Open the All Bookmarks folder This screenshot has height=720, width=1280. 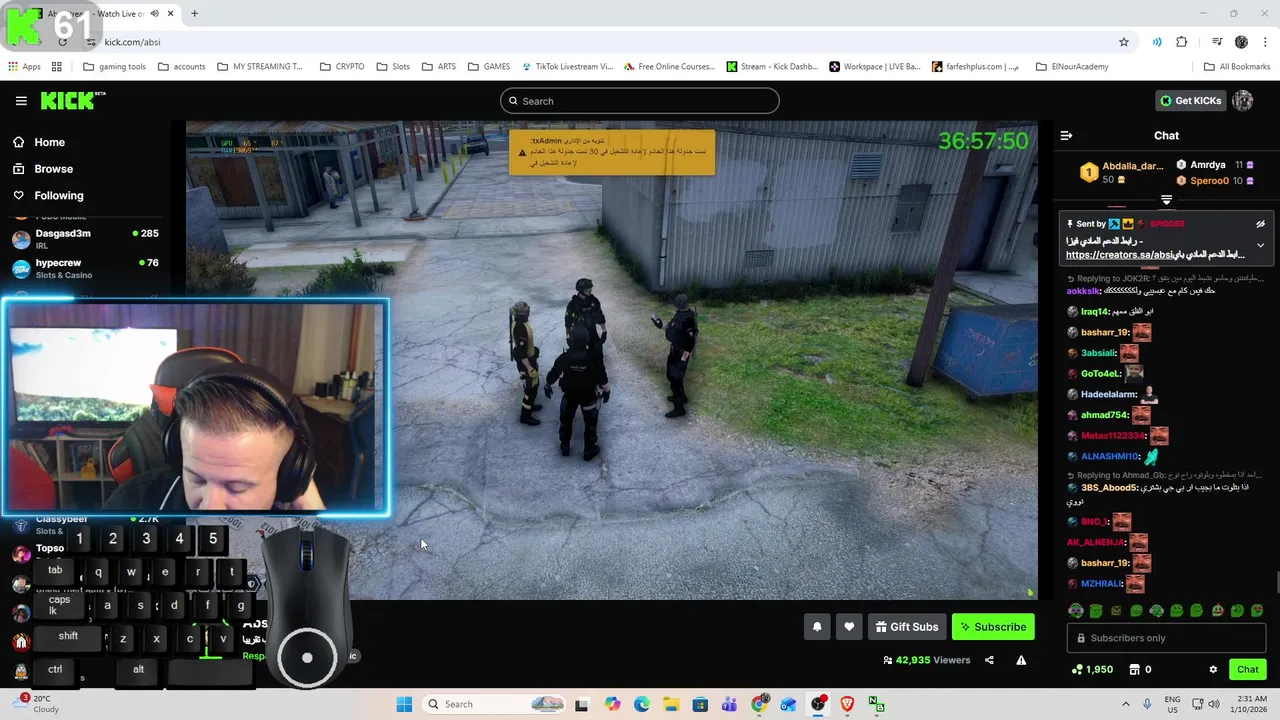tap(1237, 67)
